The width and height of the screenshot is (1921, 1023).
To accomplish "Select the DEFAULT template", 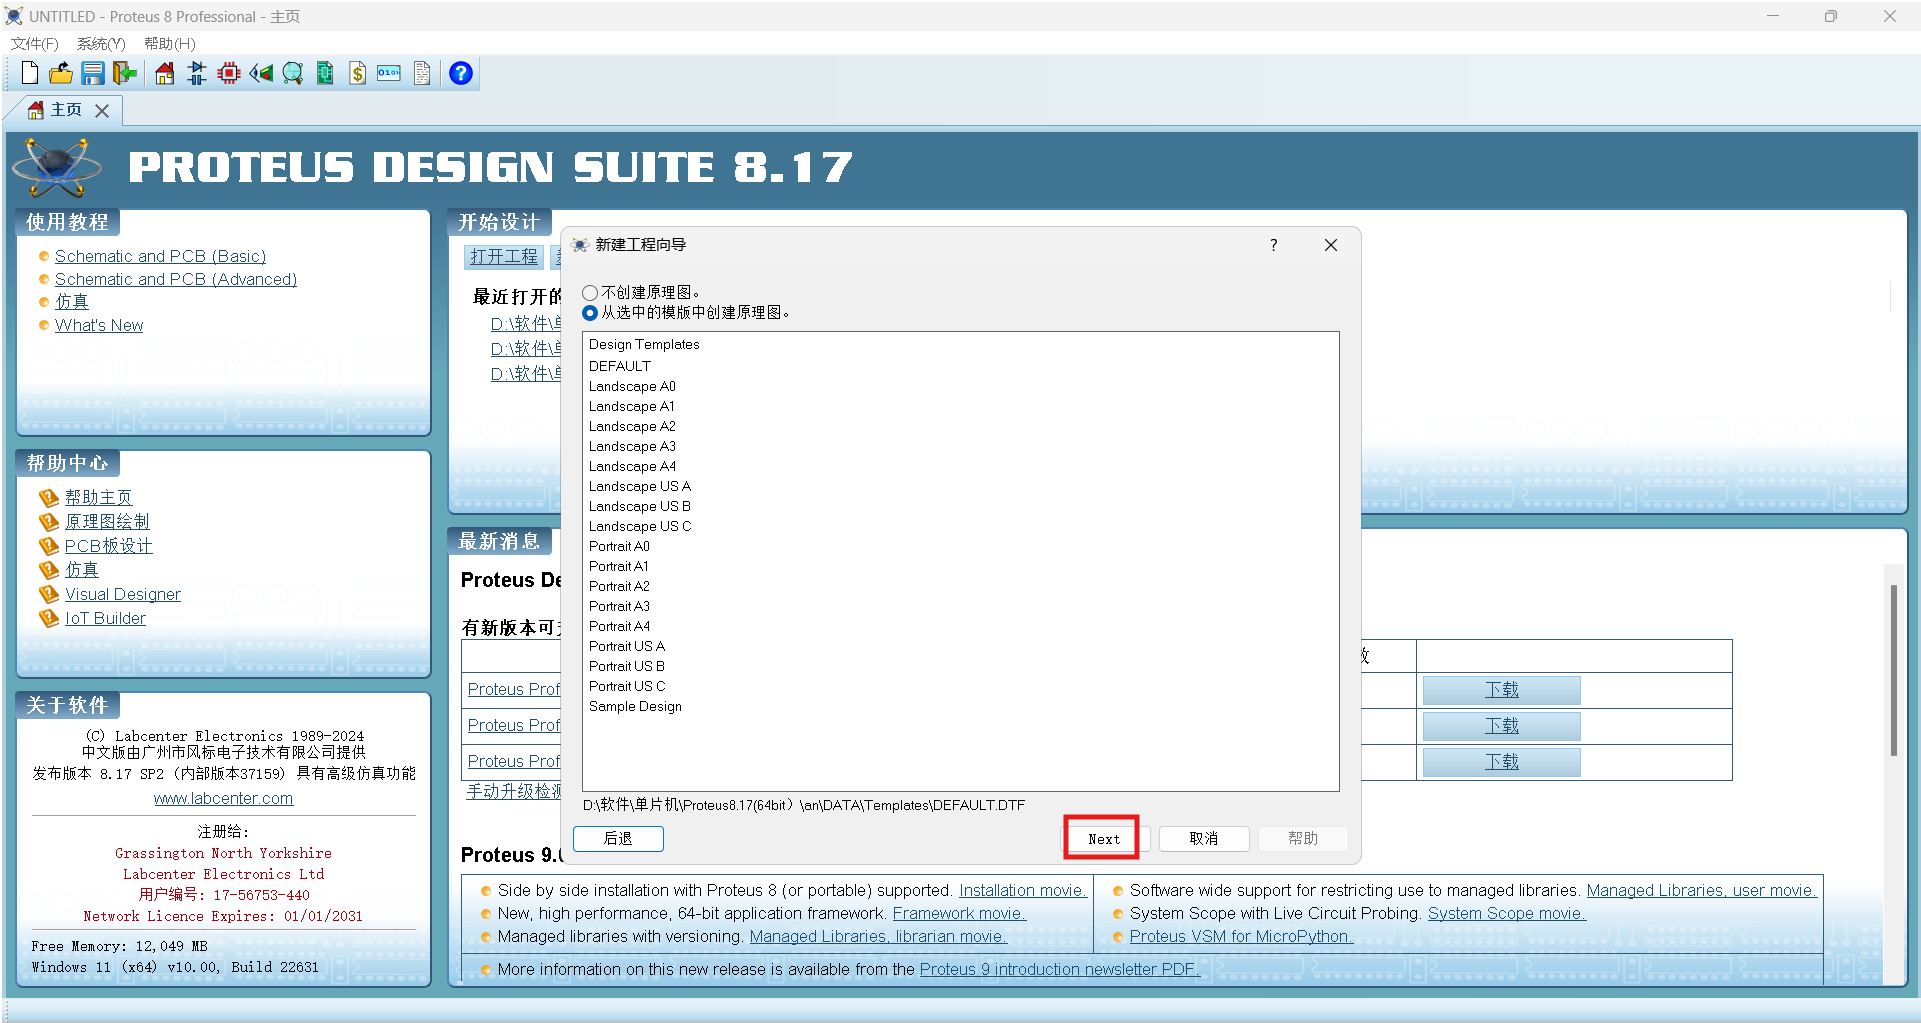I will 620,366.
